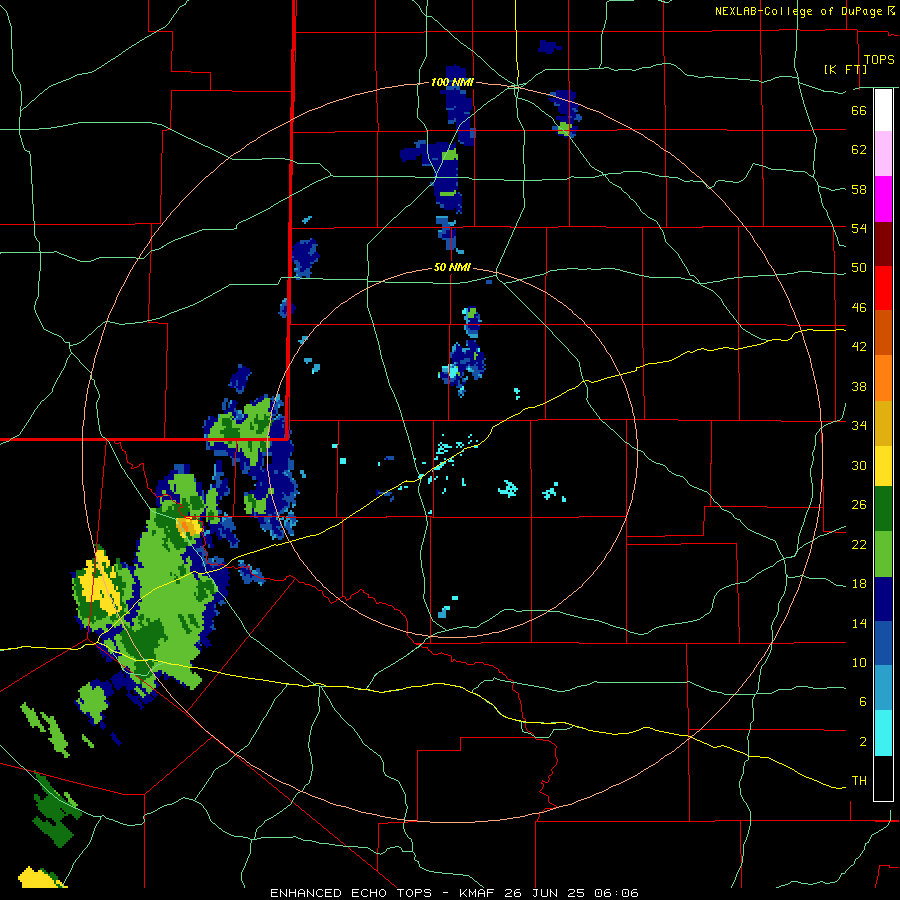Click the "54" legend value
Image resolution: width=900 pixels, height=900 pixels.
coord(859,228)
